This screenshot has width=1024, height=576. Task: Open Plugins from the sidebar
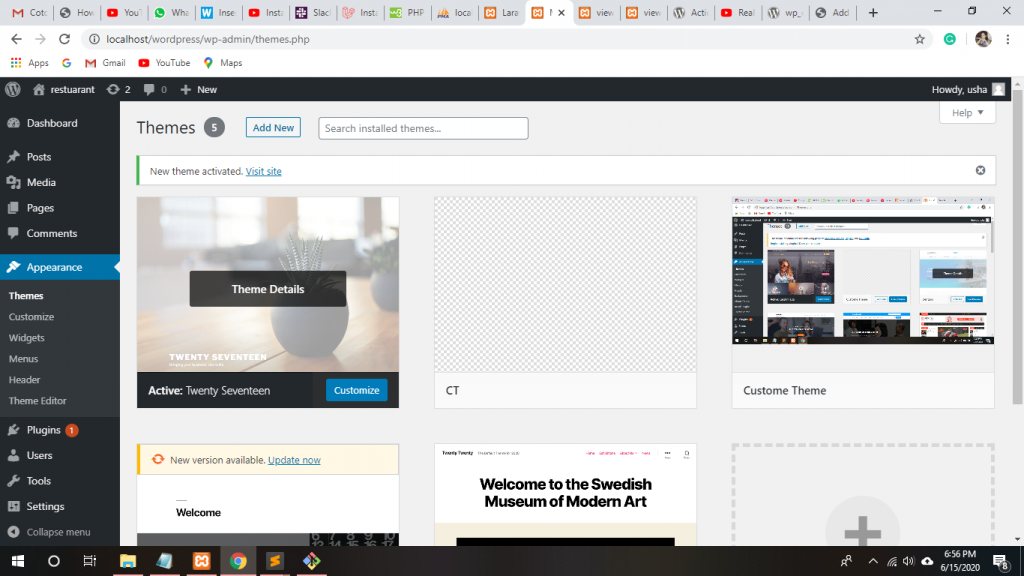click(x=44, y=430)
